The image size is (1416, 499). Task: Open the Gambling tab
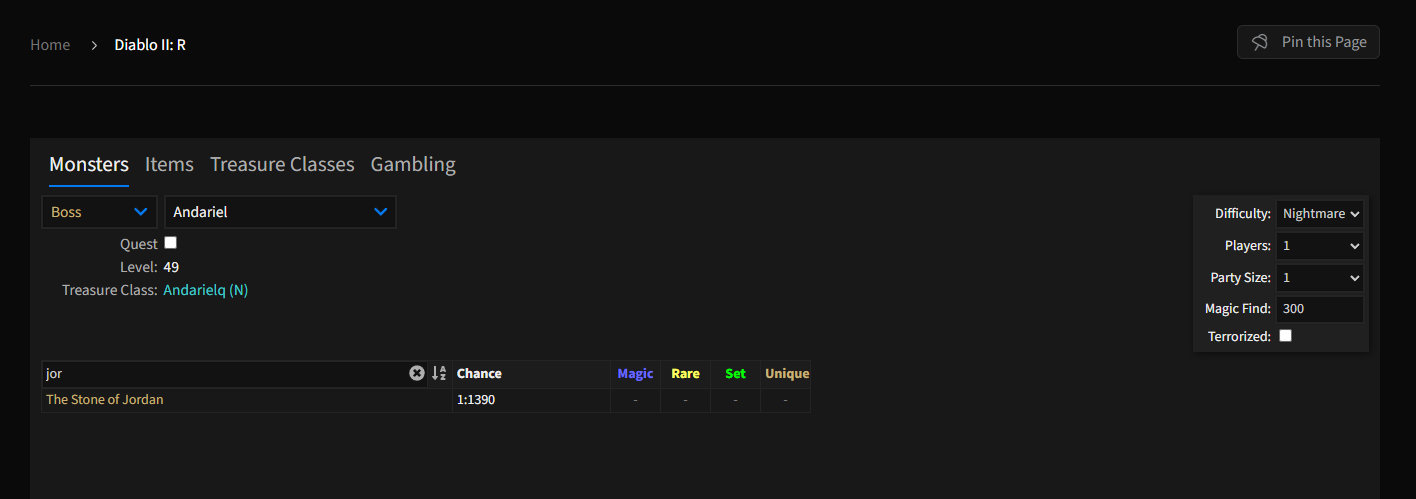tap(413, 165)
